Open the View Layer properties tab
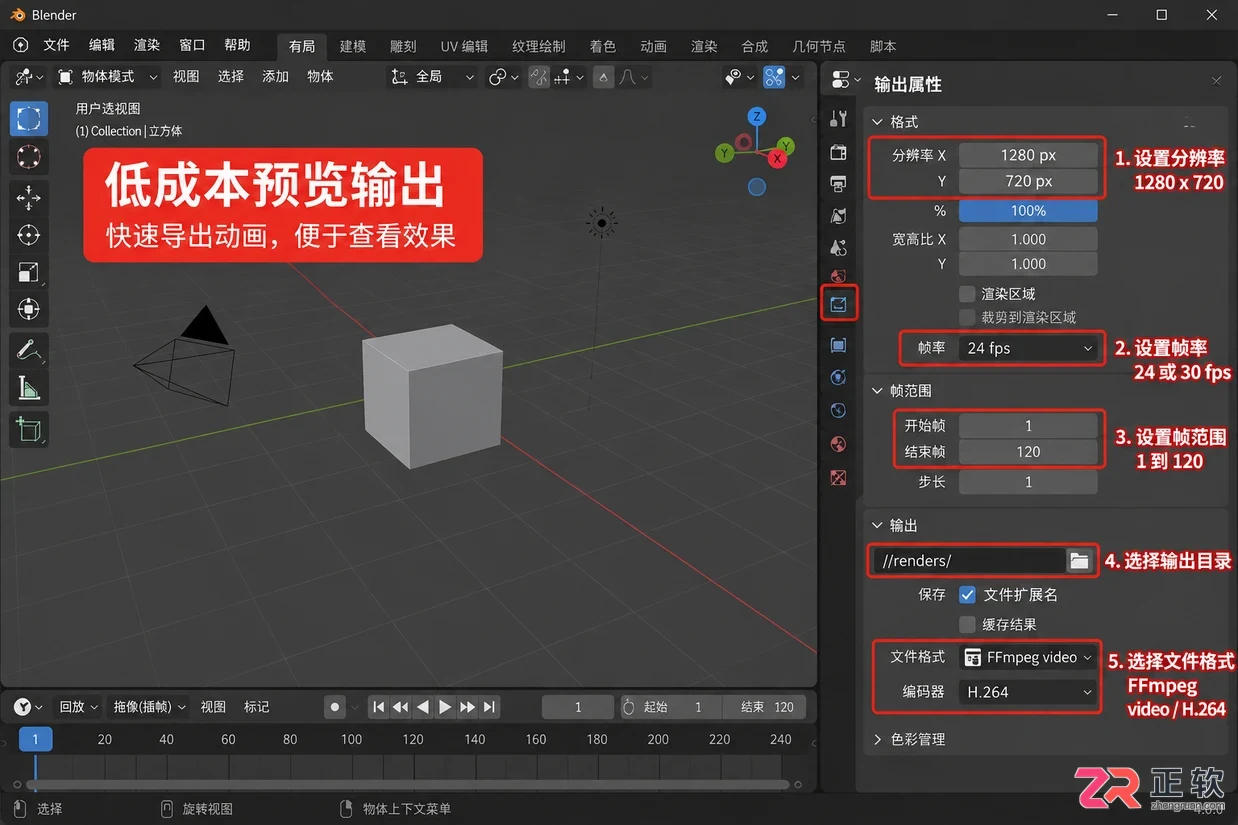The width and height of the screenshot is (1238, 825). point(839,216)
